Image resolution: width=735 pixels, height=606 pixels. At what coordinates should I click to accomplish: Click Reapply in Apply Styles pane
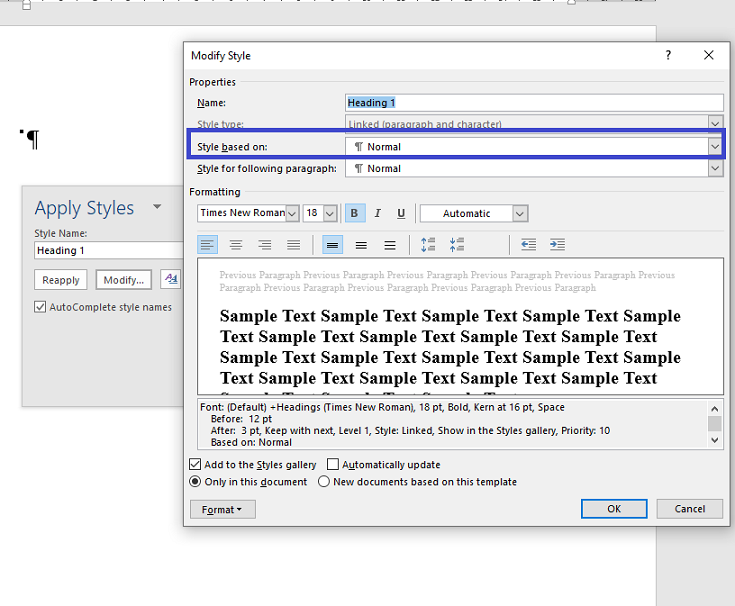pos(60,280)
